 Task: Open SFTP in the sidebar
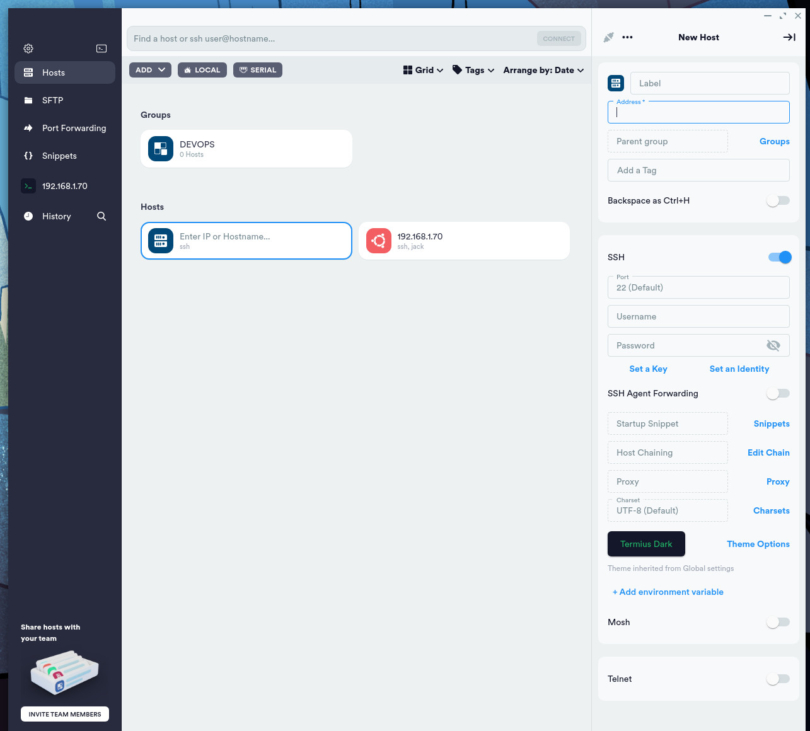point(53,100)
